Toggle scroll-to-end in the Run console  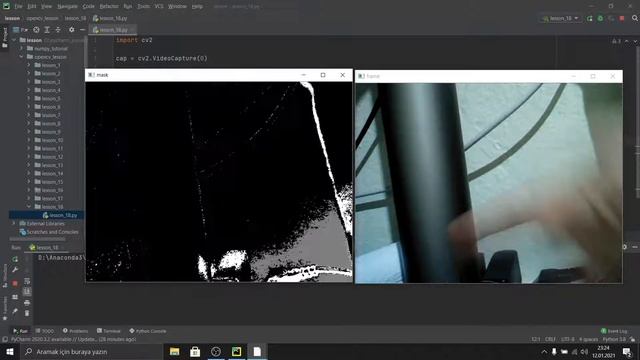coord(27,291)
